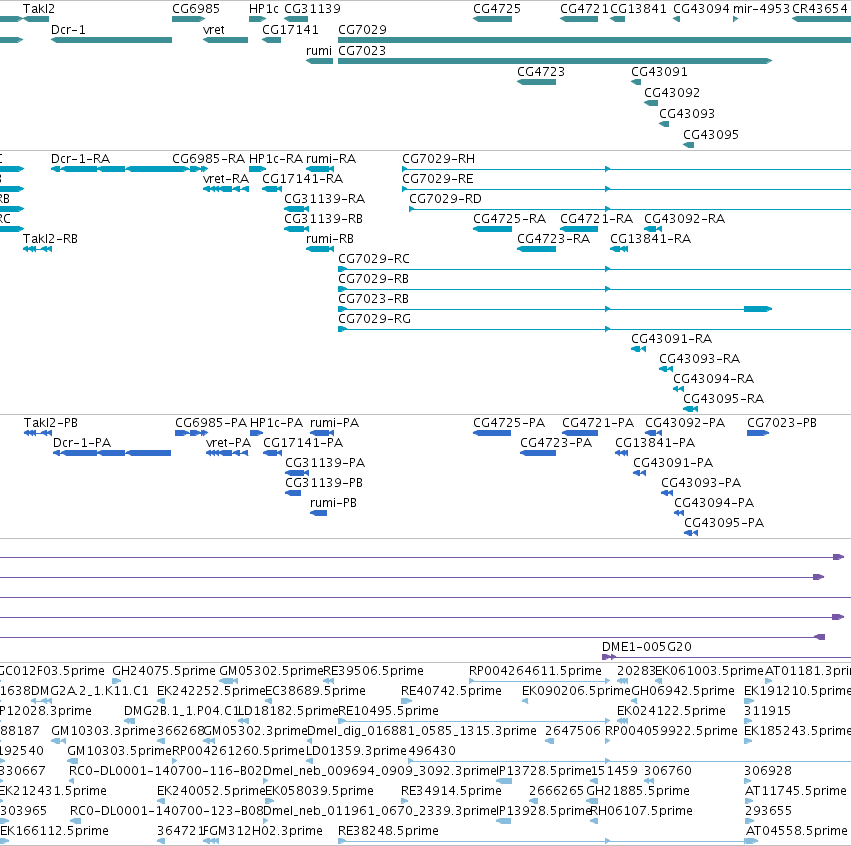851x846 pixels.
Task: Click the Takl2 gene label
Action: pyautogui.click(x=39, y=9)
